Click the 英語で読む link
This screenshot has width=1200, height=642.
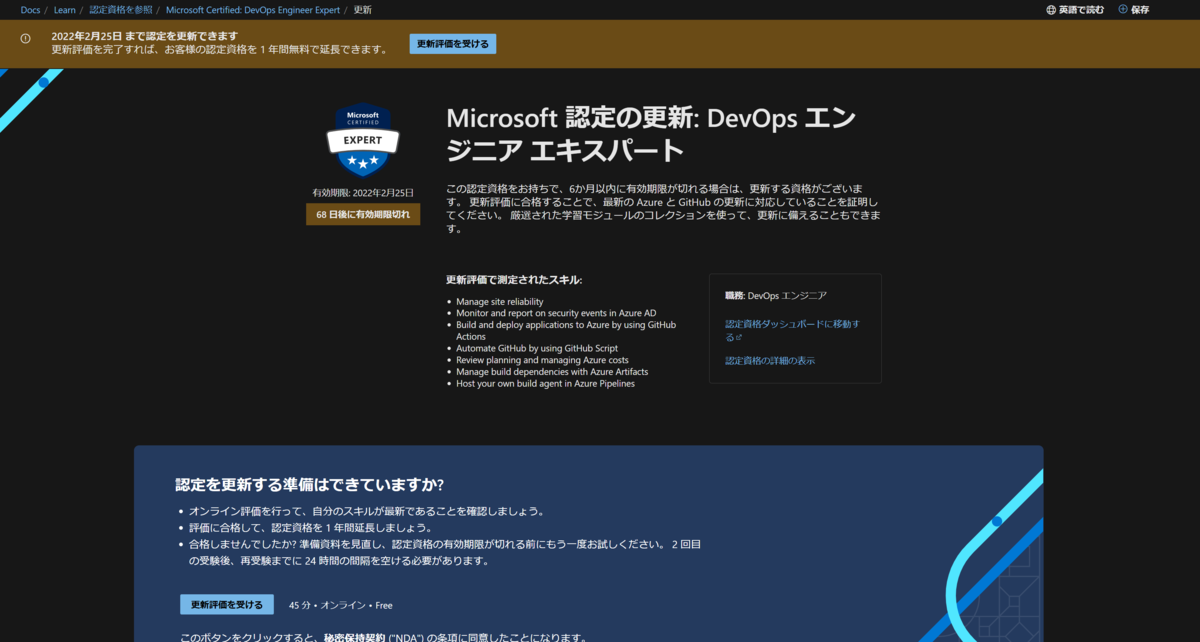pos(1082,10)
